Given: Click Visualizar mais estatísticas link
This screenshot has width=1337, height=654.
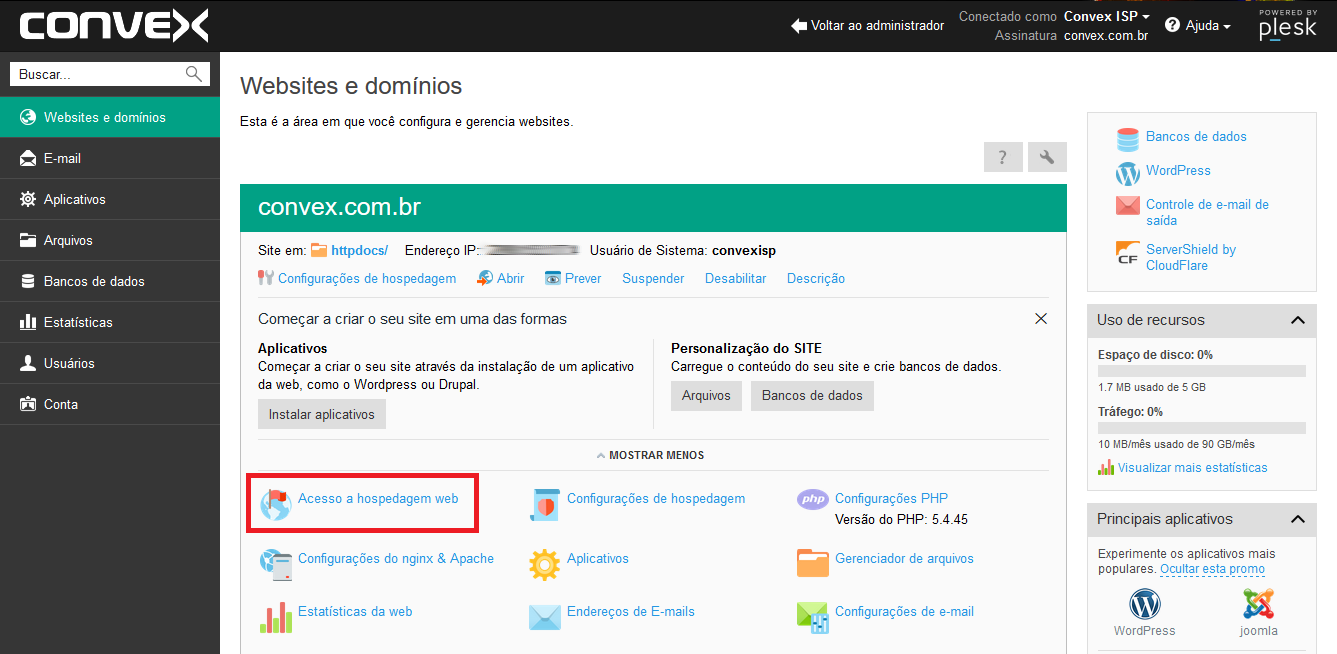Looking at the screenshot, I should click(x=1192, y=467).
